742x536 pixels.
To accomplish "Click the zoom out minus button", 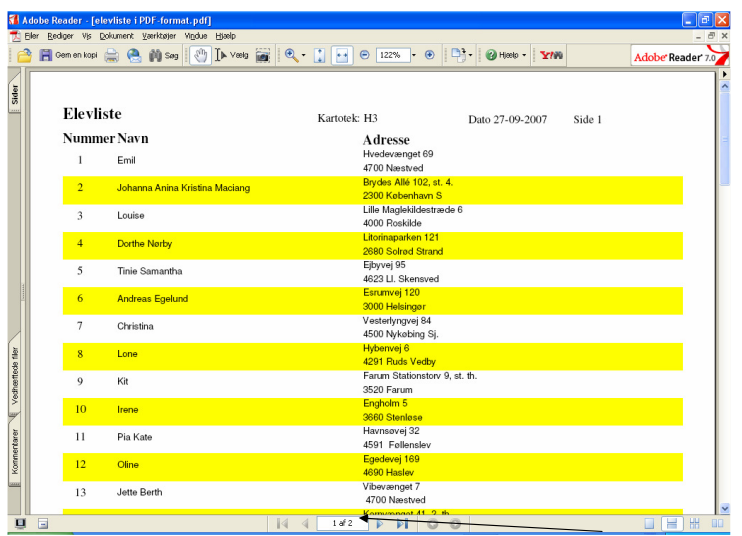I will (x=364, y=55).
